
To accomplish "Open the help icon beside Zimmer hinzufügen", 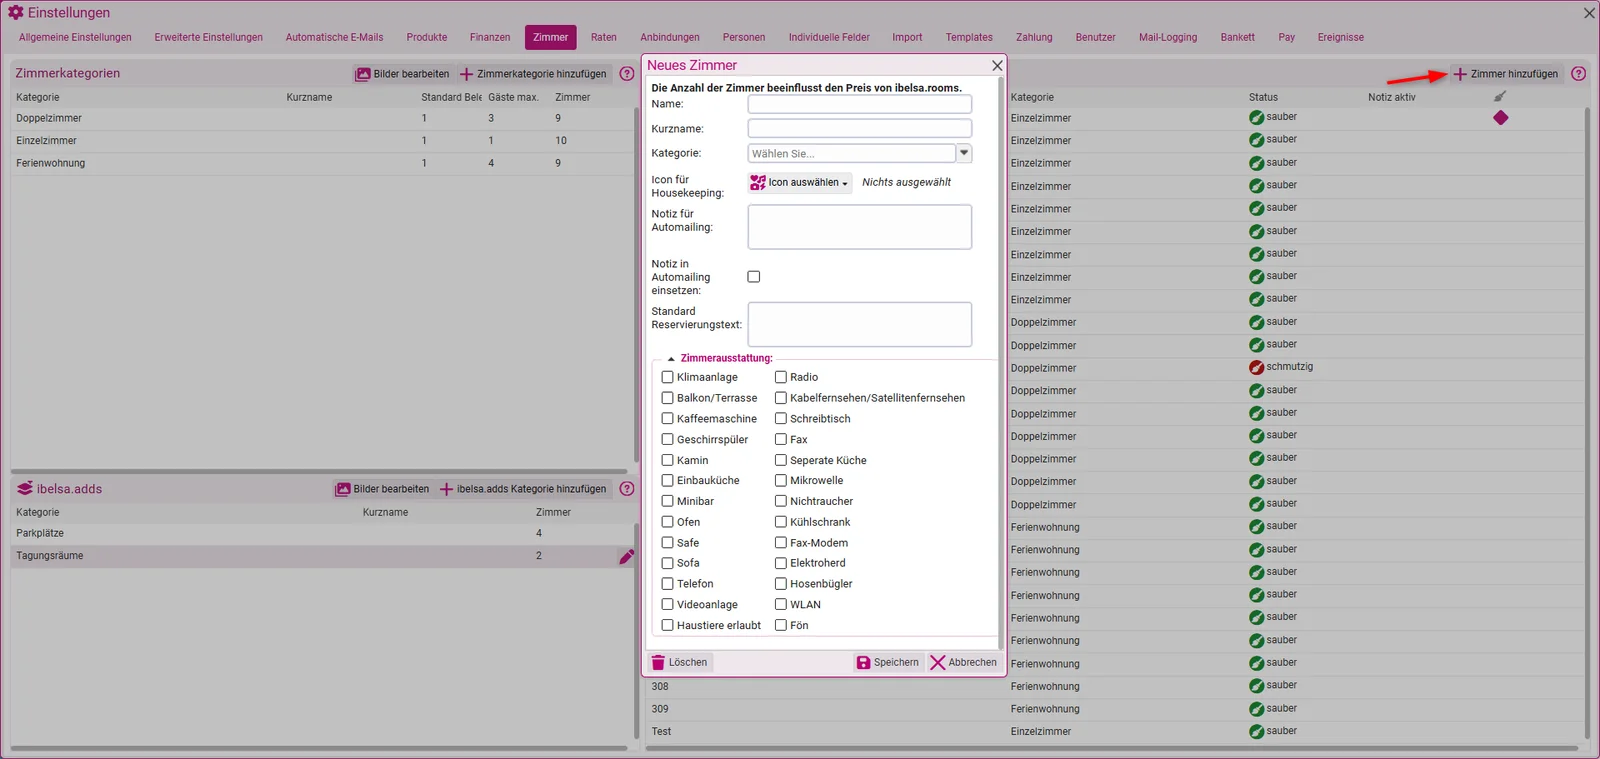I will click(1578, 74).
